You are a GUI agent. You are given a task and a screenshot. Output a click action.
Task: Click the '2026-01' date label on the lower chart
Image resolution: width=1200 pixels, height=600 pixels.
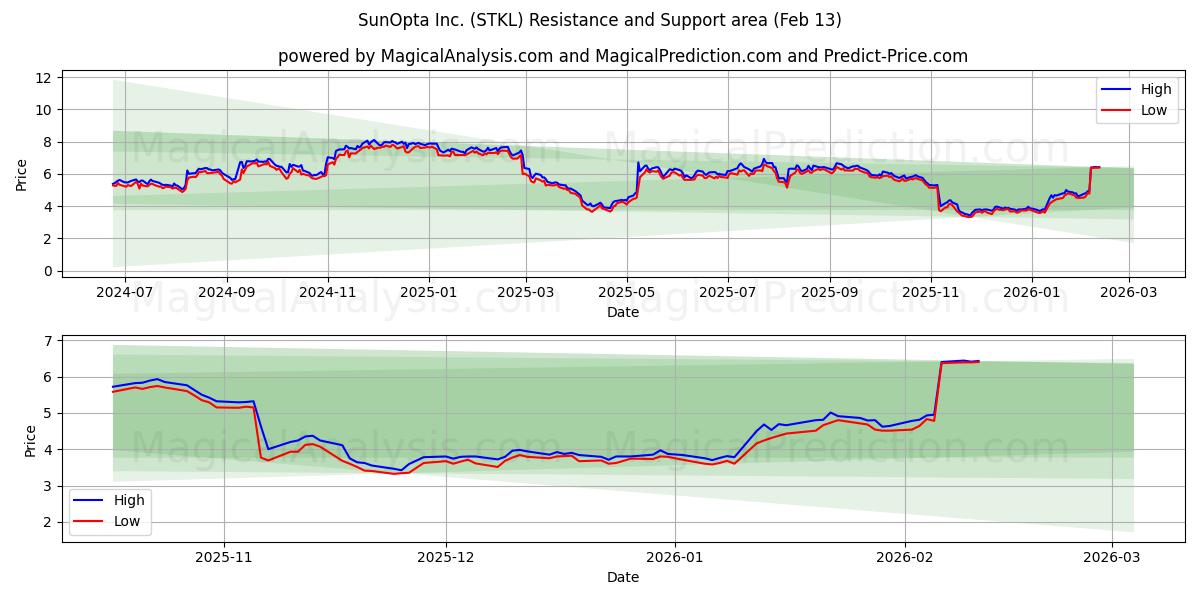675,558
